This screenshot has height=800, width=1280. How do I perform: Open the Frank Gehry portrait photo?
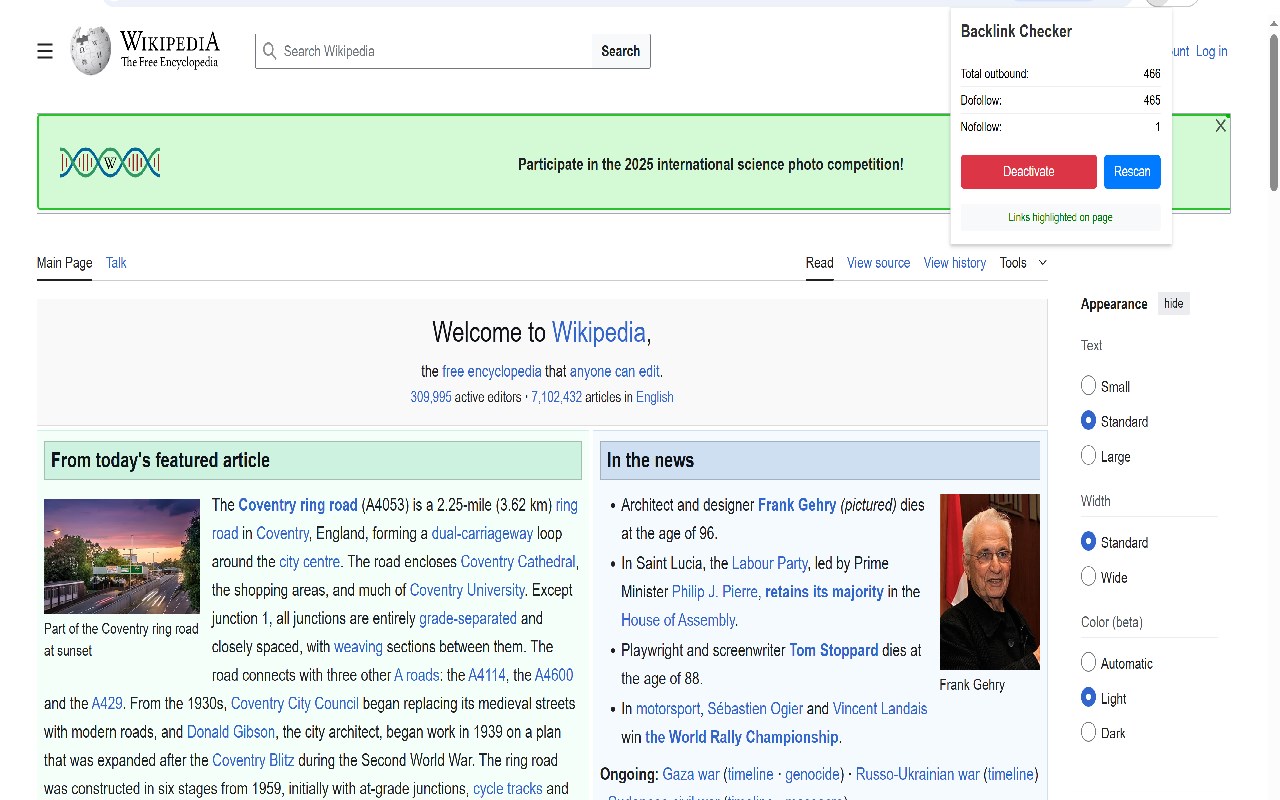click(990, 582)
